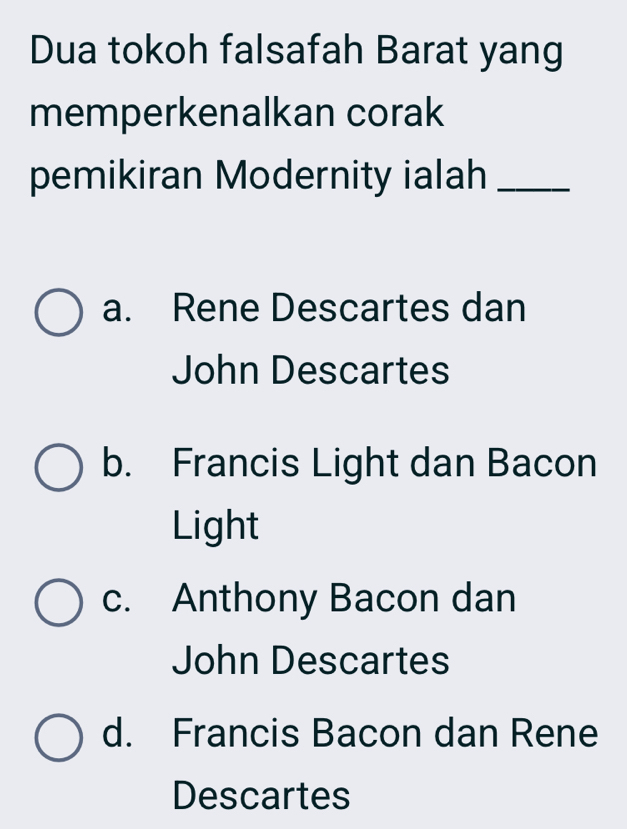
Task: Choose answer Rene Descartes dan John Descartes
Action: (x=348, y=310)
